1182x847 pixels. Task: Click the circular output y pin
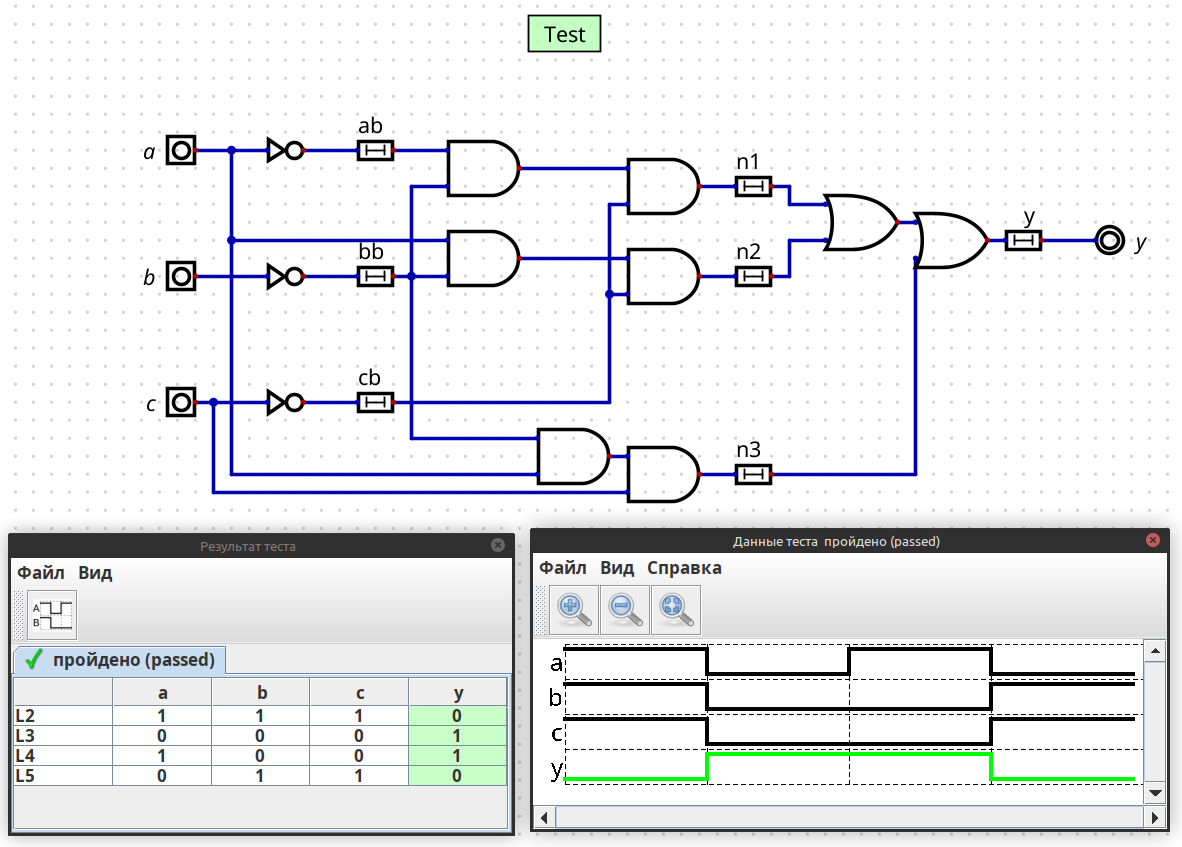coord(1110,240)
